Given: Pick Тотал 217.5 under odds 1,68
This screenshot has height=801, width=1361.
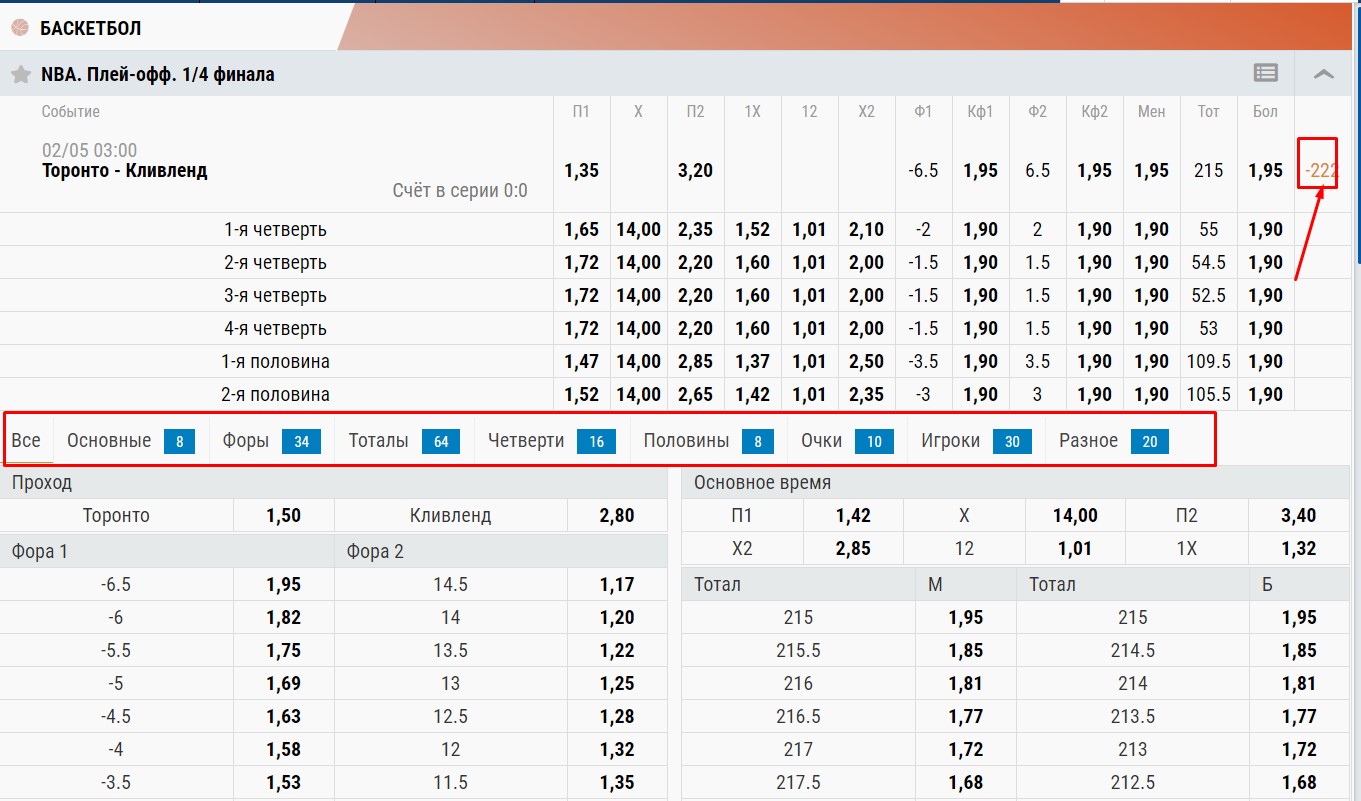Looking at the screenshot, I should coord(965,782).
